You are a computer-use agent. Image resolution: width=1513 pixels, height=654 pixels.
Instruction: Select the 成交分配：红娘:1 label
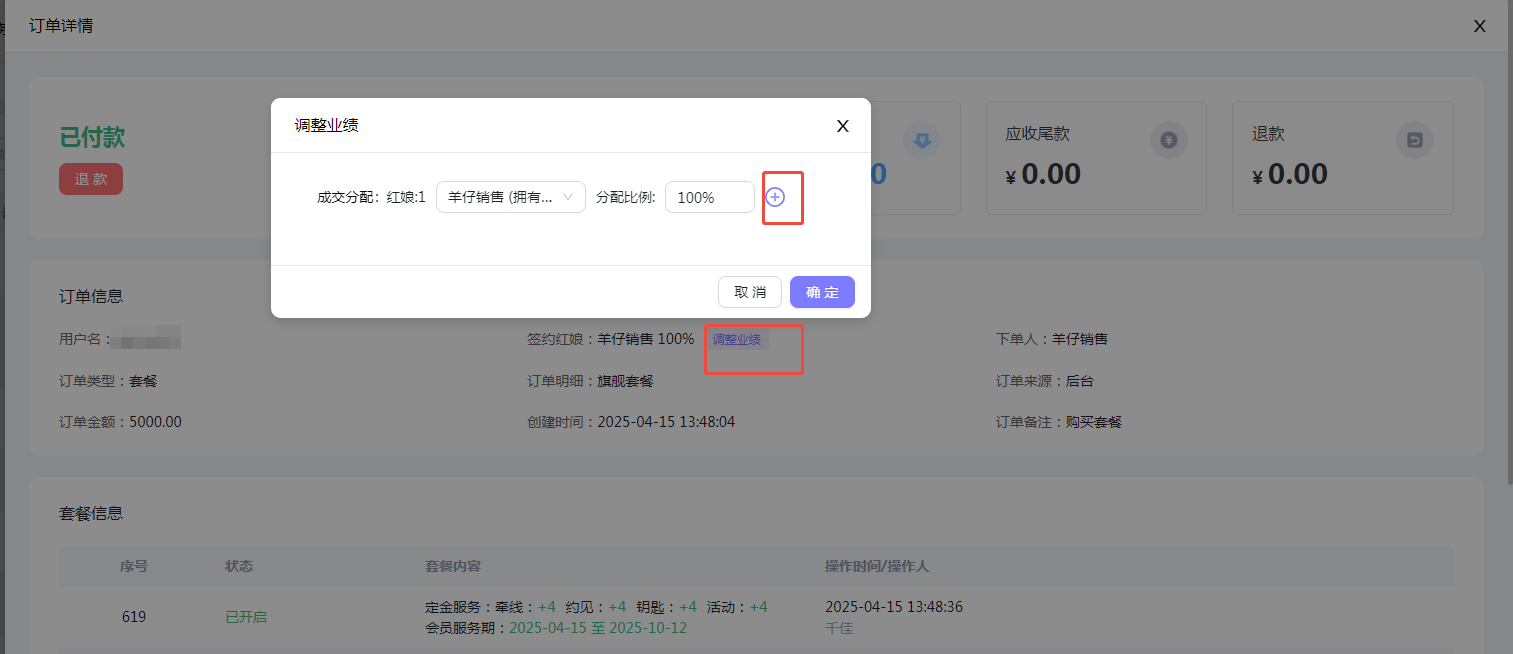(x=371, y=197)
